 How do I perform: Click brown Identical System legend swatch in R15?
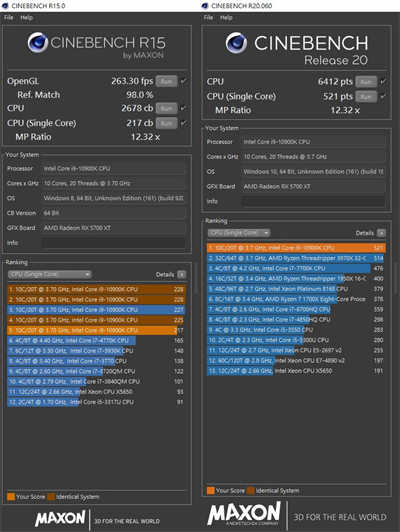coord(51,497)
